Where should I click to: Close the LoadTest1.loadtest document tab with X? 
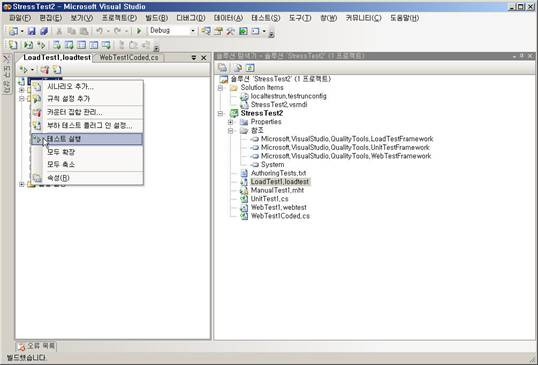[x=204, y=58]
